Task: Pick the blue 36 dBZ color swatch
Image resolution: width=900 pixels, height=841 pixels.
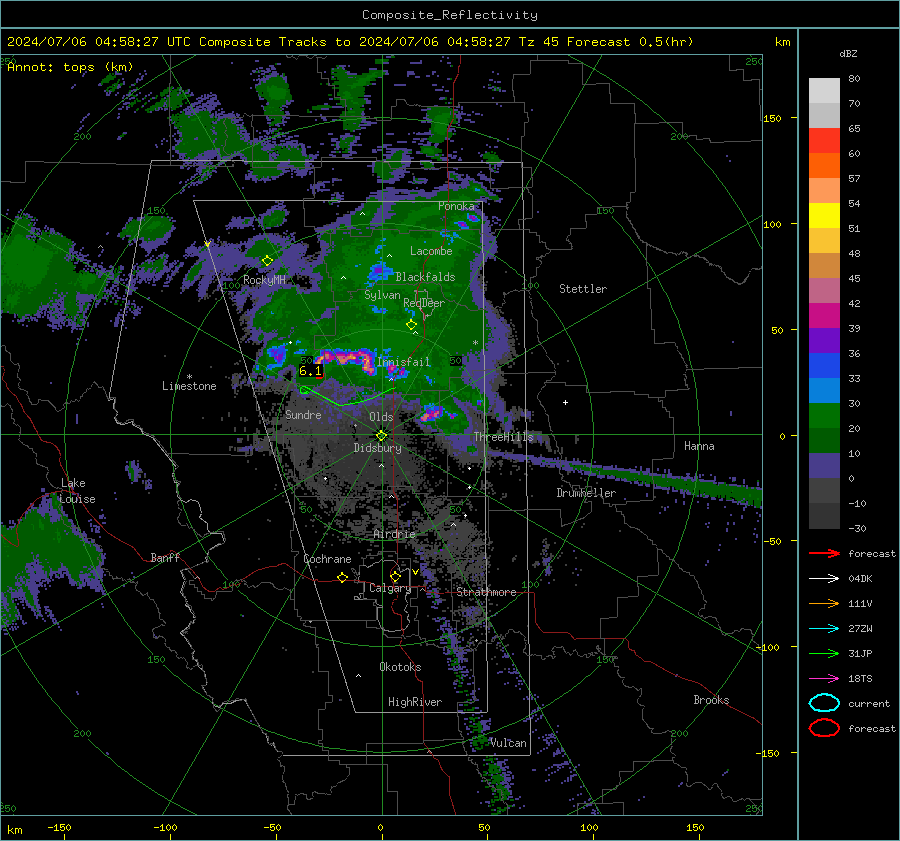Action: [824, 366]
